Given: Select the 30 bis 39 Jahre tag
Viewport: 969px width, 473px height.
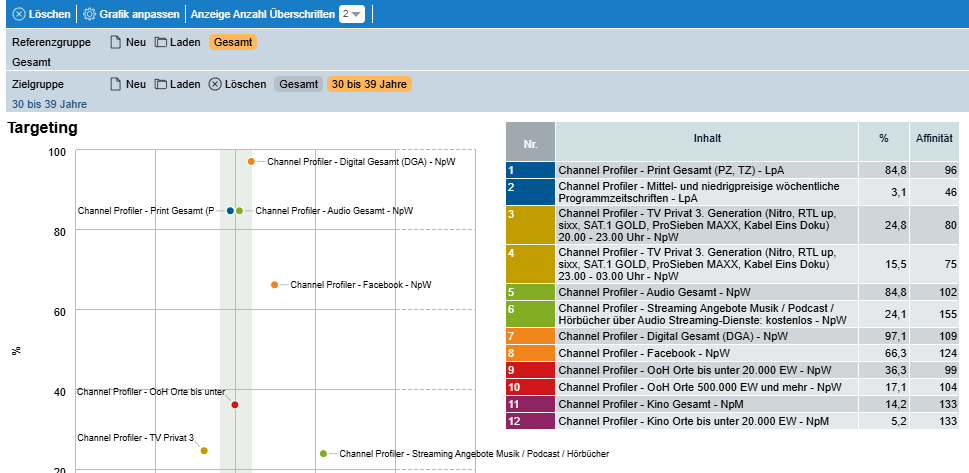Looking at the screenshot, I should [369, 84].
